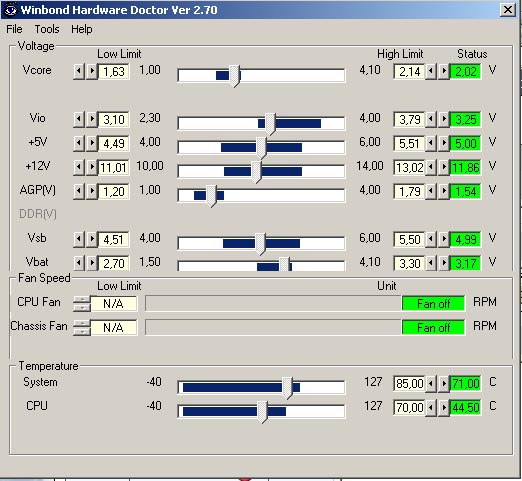Increase the +12V low limit with the right arrow
Viewport: 522px width, 481px height.
(92, 167)
